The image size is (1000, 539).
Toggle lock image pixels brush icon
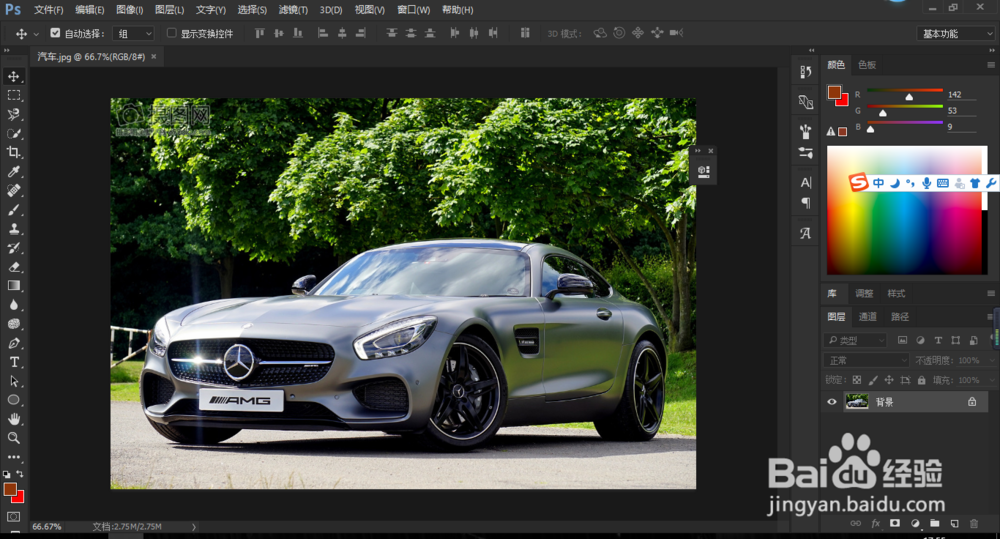coord(872,380)
